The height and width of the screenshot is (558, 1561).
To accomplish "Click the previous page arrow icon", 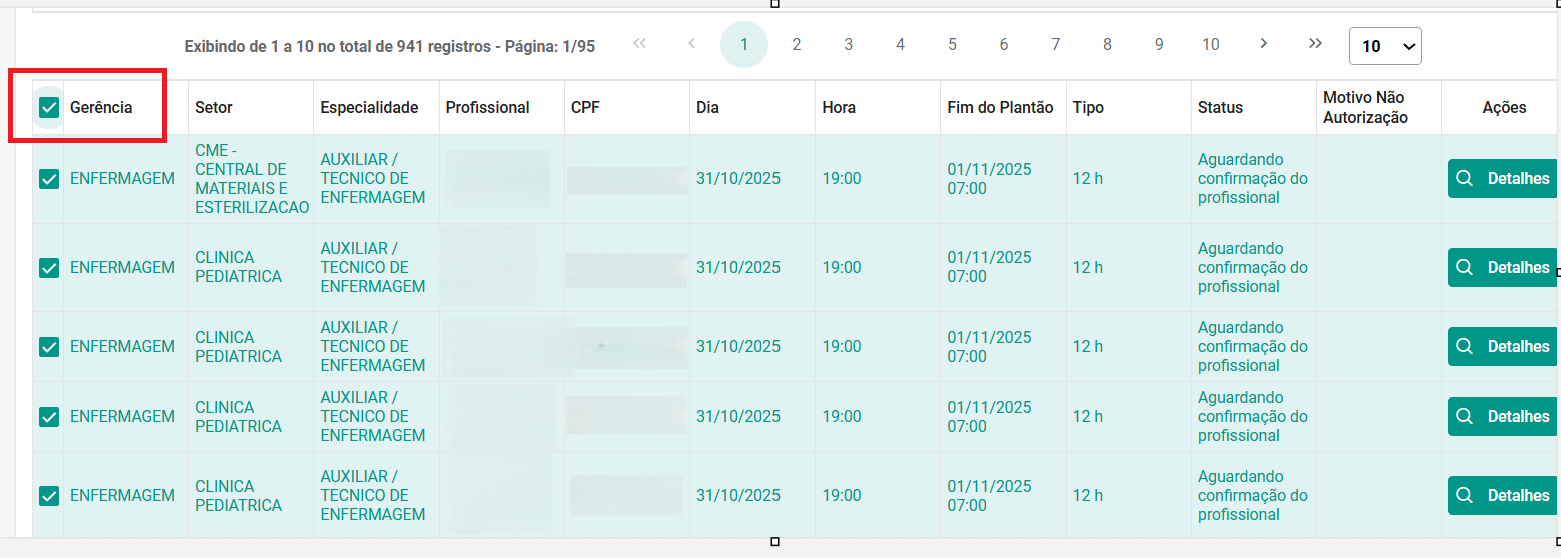I will coord(691,43).
